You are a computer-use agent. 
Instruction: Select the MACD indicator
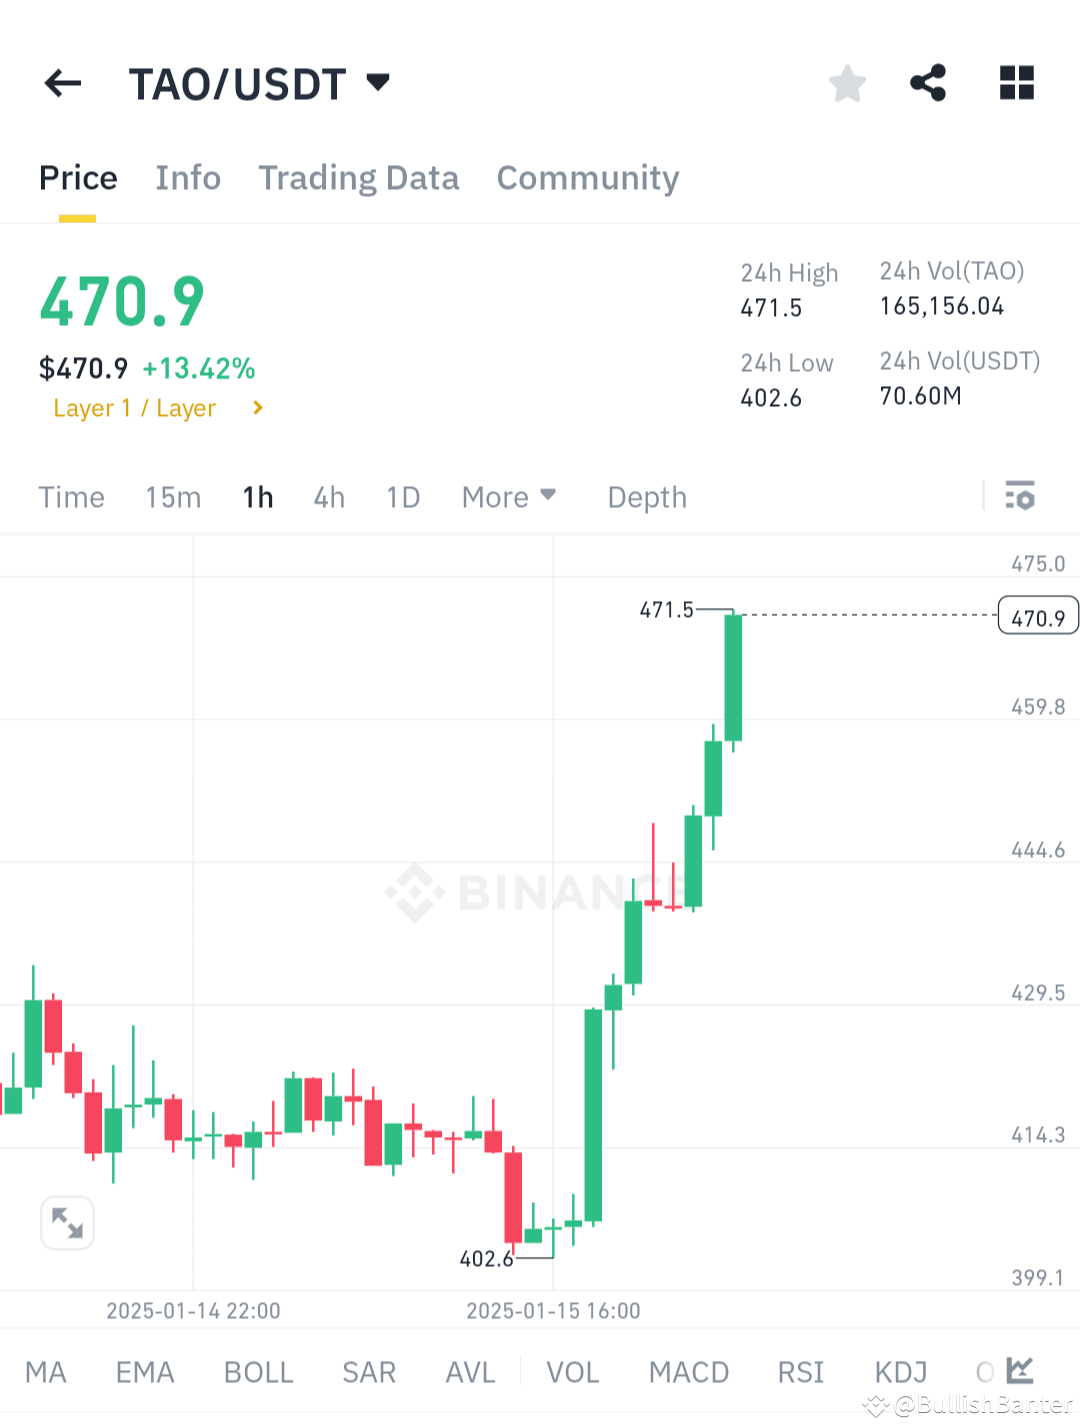tap(688, 1372)
